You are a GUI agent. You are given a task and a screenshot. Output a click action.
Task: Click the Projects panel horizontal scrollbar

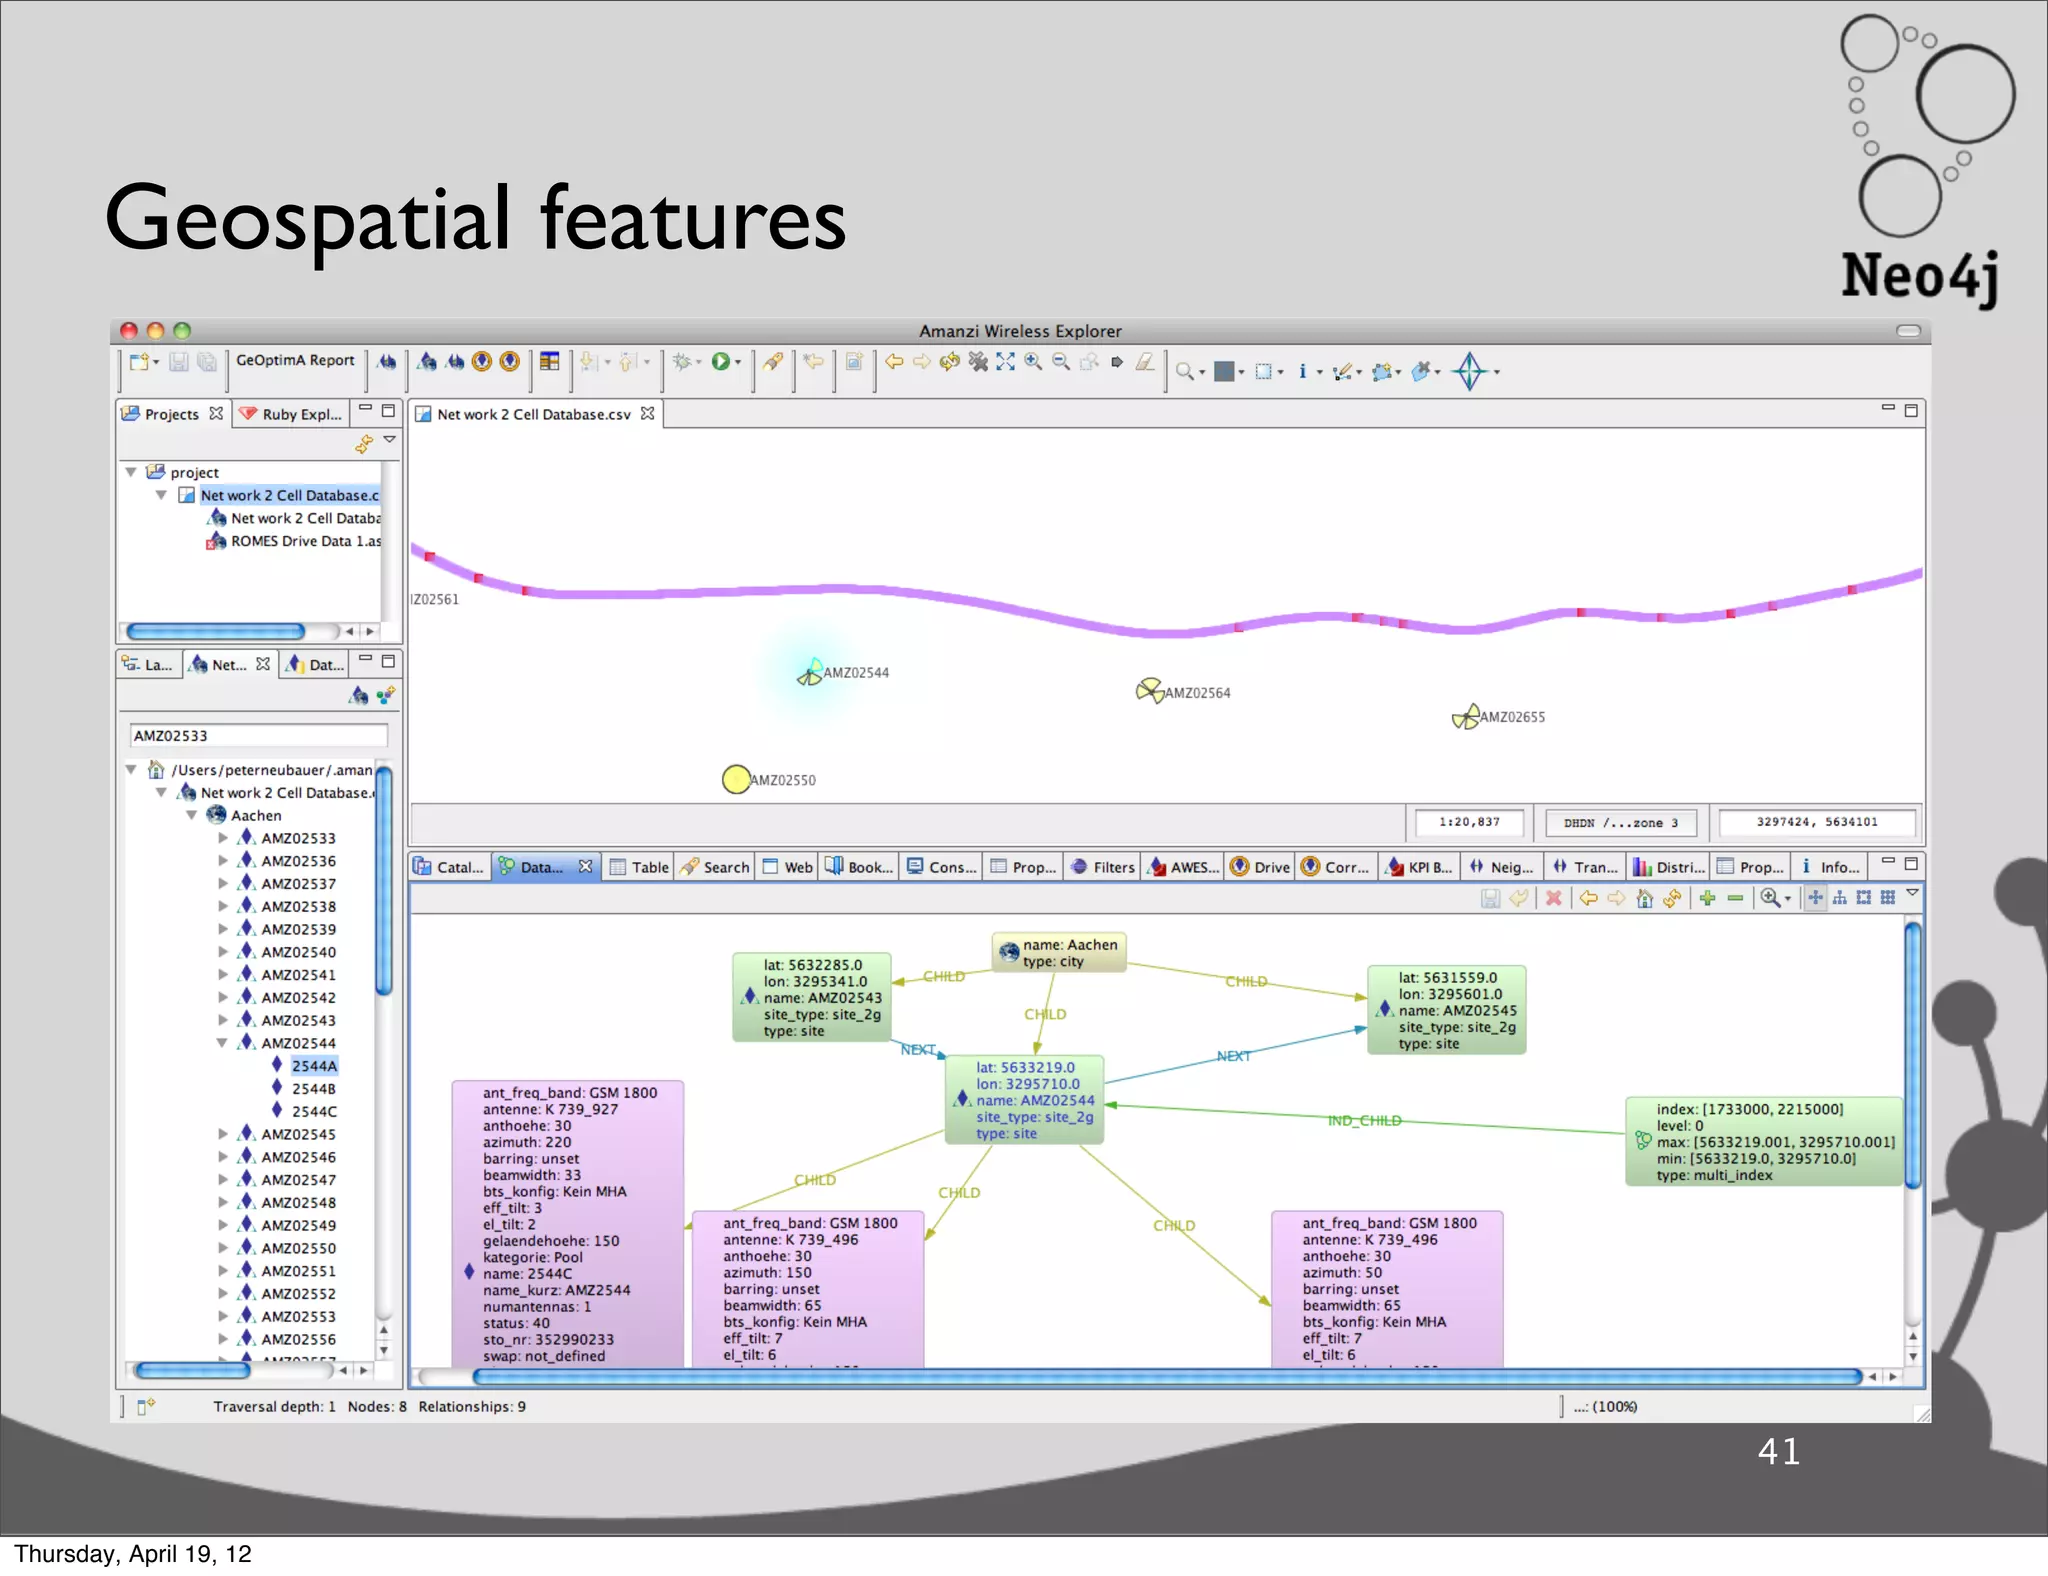215,631
